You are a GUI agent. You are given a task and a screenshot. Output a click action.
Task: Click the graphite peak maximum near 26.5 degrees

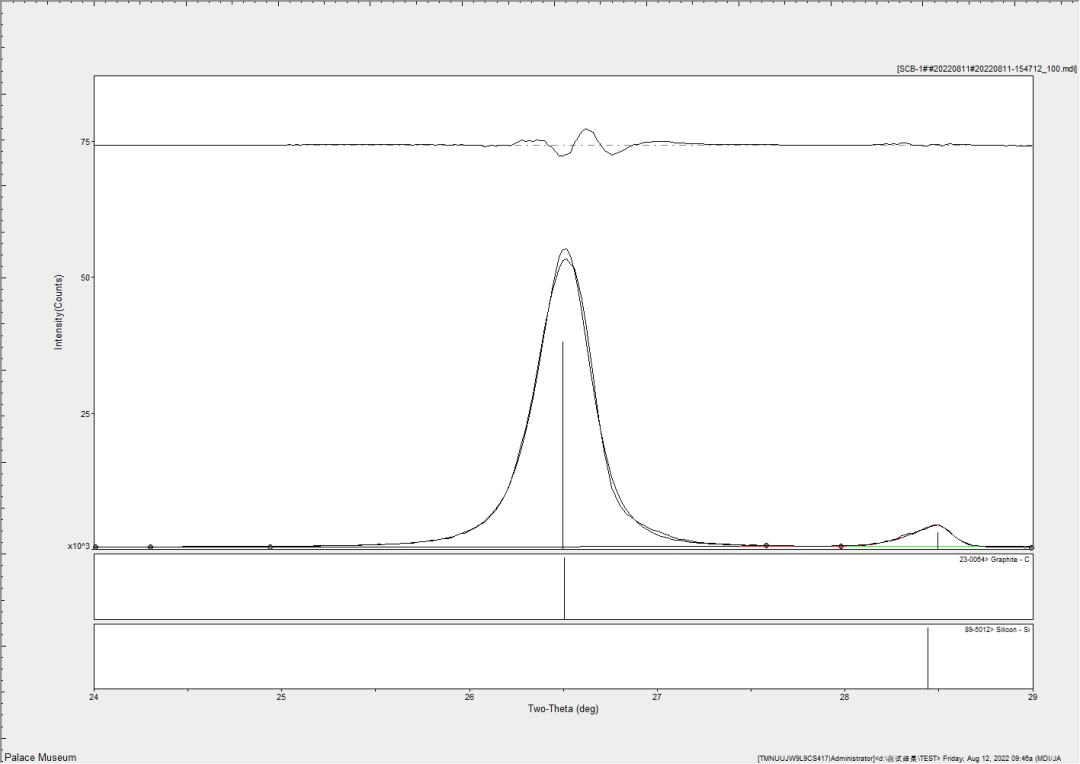coord(565,249)
